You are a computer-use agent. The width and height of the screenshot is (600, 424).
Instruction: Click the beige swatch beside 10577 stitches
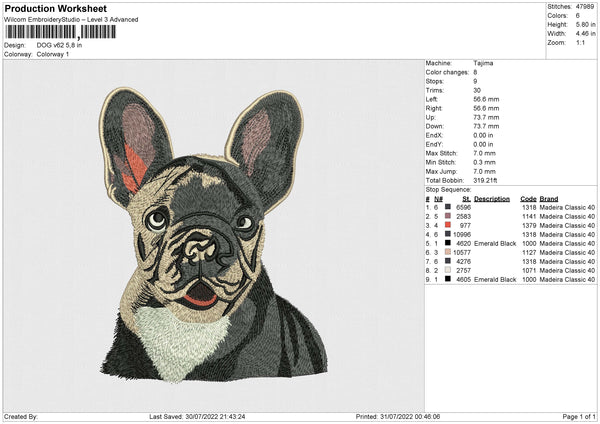pos(447,252)
